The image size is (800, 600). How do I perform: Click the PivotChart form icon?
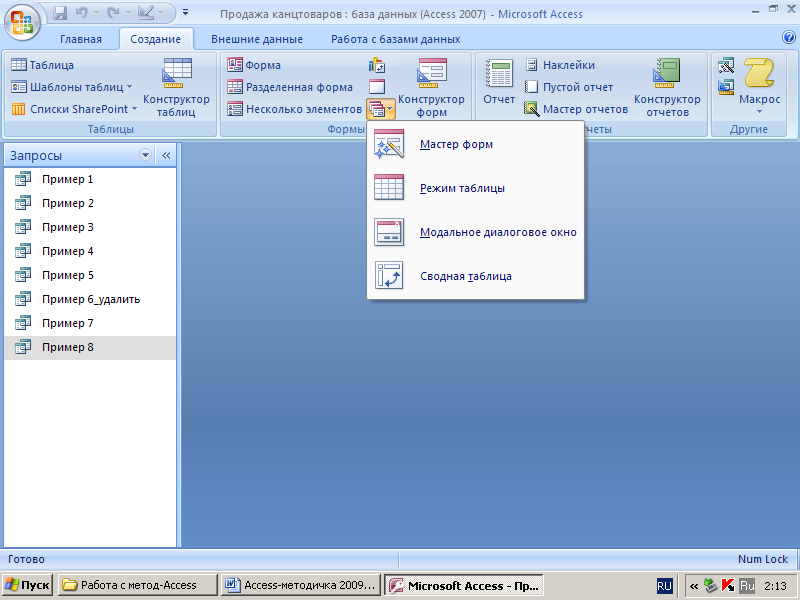[377, 65]
